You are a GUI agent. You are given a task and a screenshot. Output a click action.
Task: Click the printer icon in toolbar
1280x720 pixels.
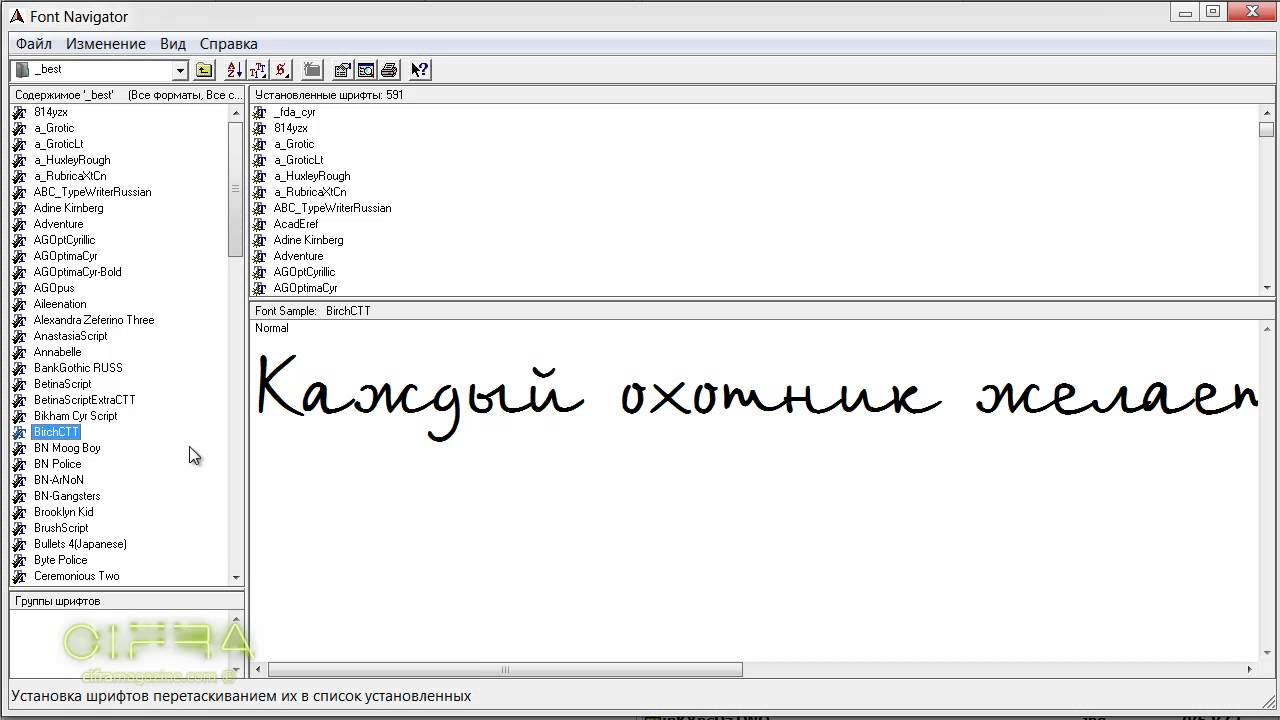click(390, 70)
